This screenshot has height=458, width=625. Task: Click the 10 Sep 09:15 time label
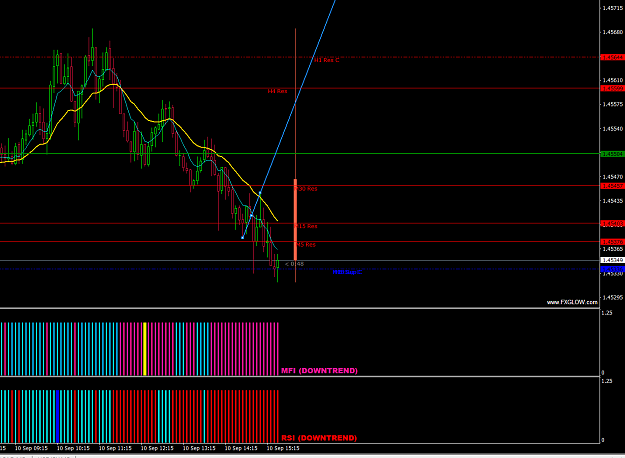[x=31, y=448]
